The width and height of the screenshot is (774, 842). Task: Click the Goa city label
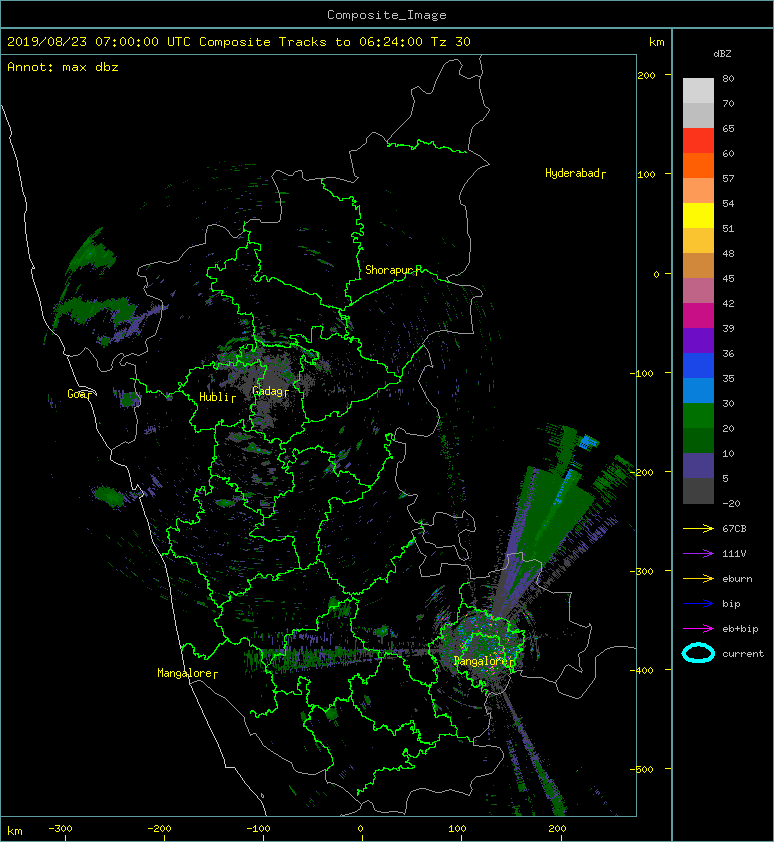pos(78,394)
